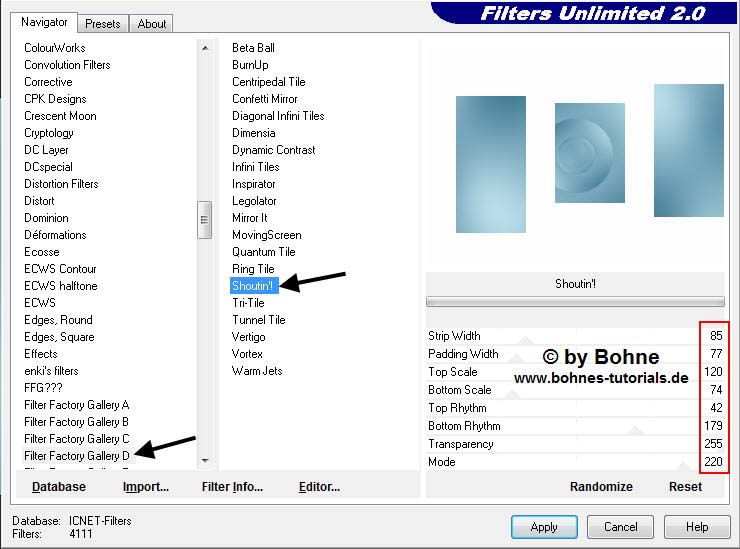The height and width of the screenshot is (549, 740).
Task: Open Filter Info... panel
Action: (232, 487)
